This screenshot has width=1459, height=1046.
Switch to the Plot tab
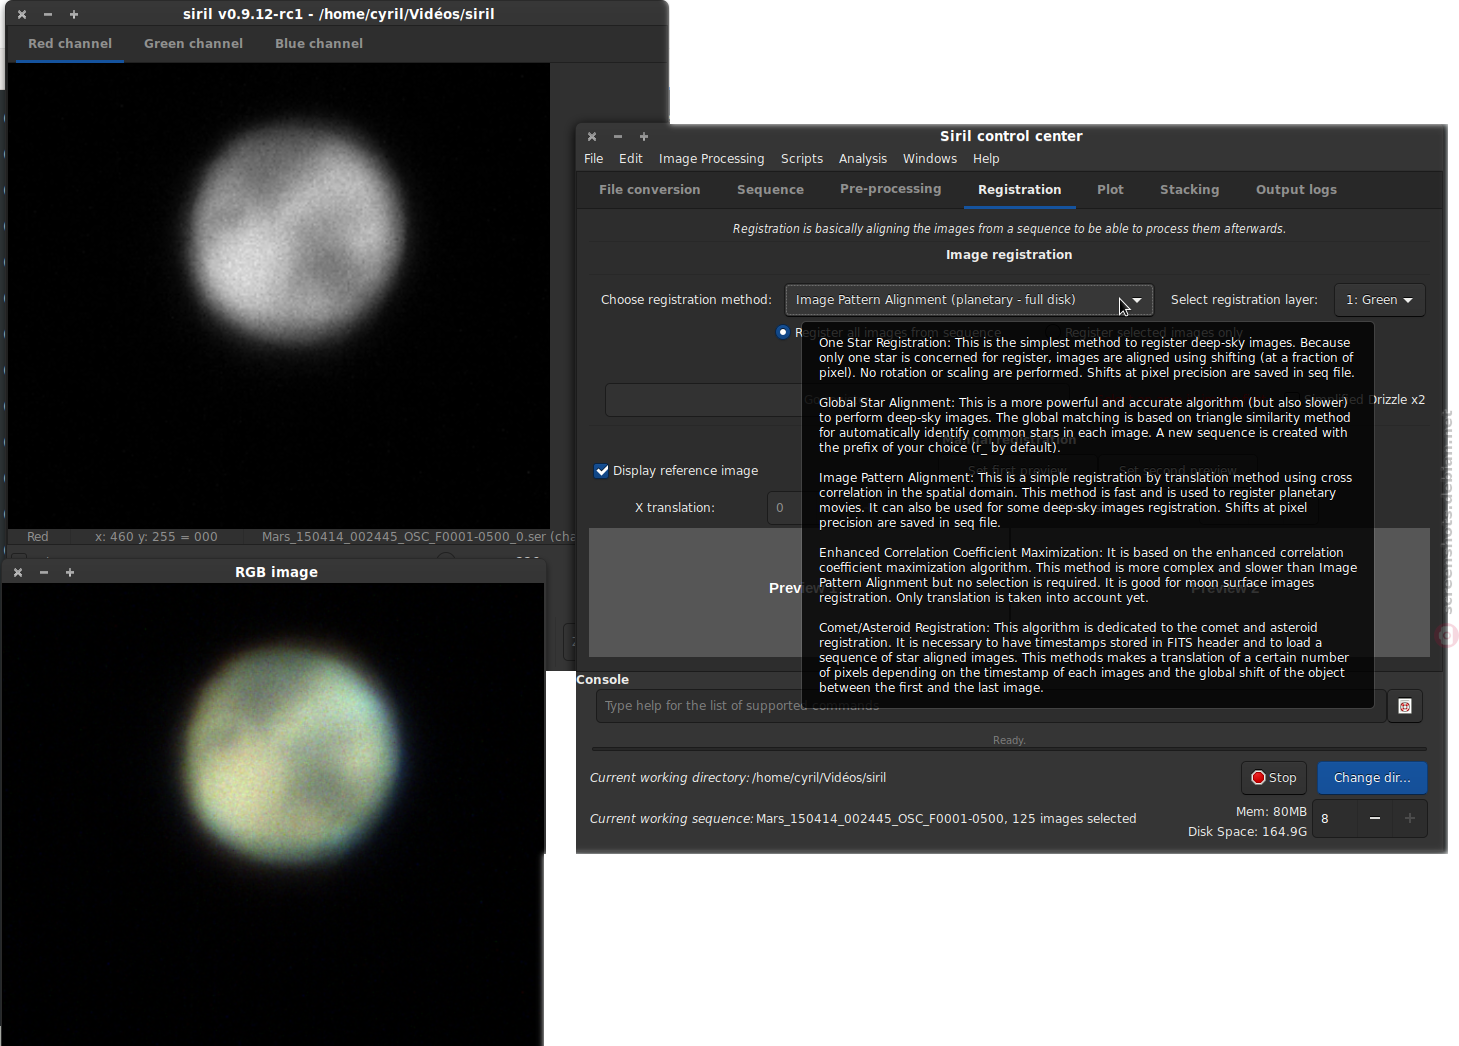[1110, 190]
